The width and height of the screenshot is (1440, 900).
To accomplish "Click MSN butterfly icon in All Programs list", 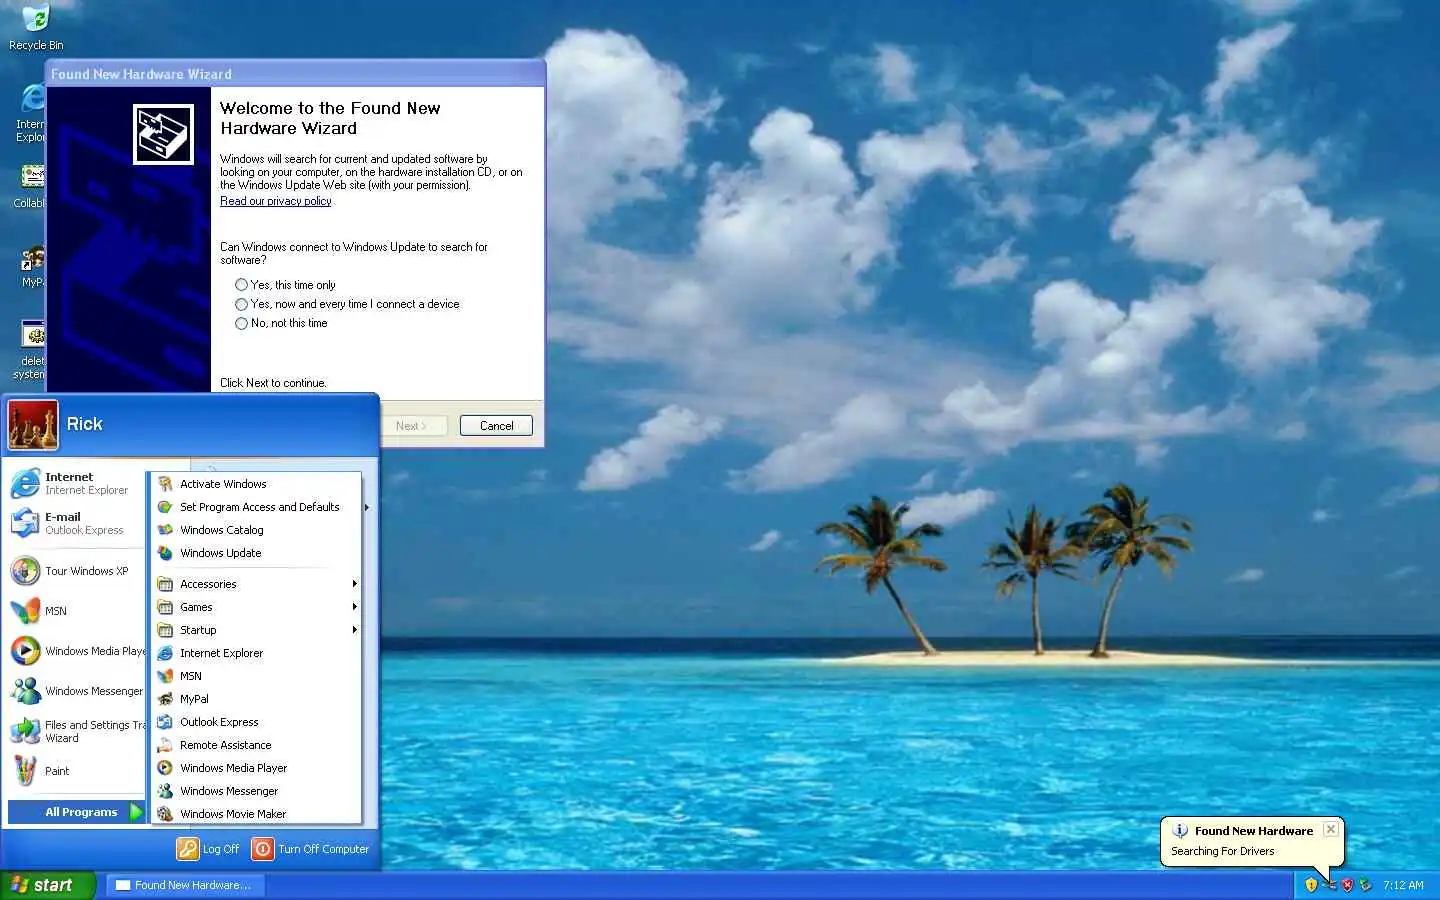I will point(165,676).
